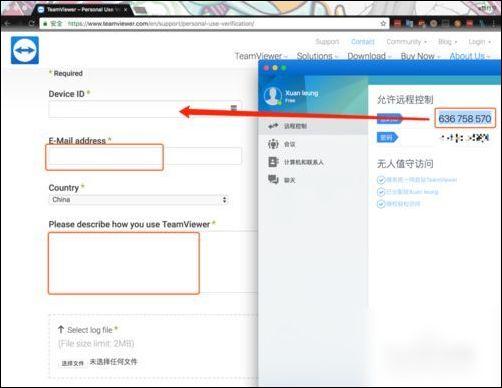Click the small icon inside Device ID field
The width and height of the screenshot is (502, 388).
point(234,108)
